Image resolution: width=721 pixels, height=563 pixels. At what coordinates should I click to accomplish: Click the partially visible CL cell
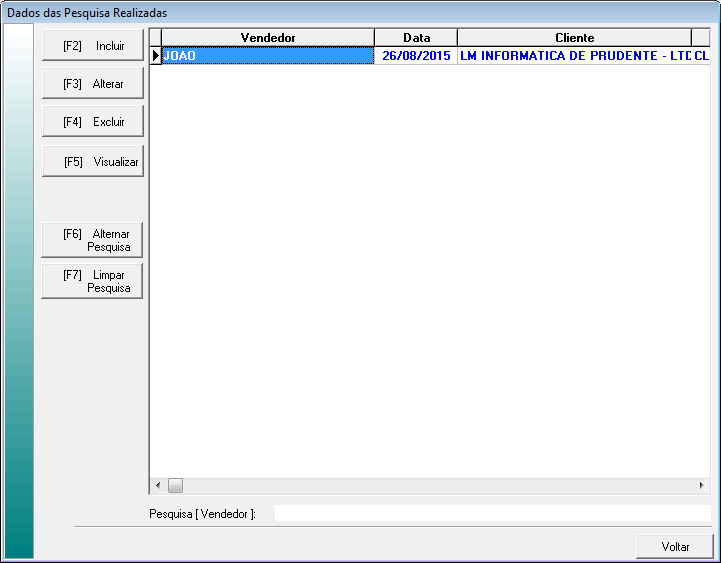[701, 56]
